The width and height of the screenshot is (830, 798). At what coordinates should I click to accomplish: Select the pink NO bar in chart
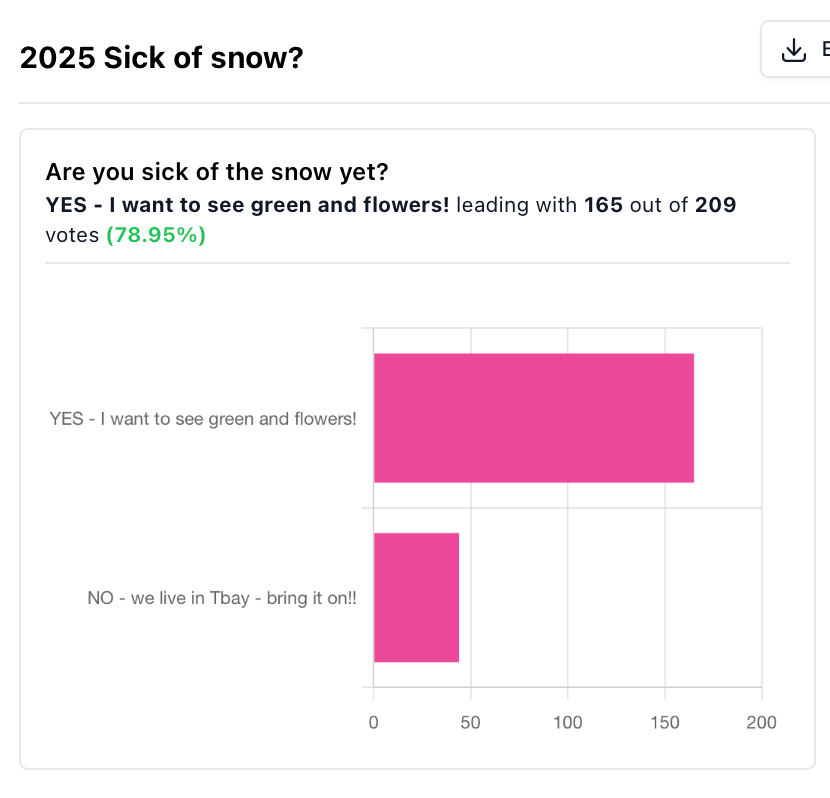point(416,597)
